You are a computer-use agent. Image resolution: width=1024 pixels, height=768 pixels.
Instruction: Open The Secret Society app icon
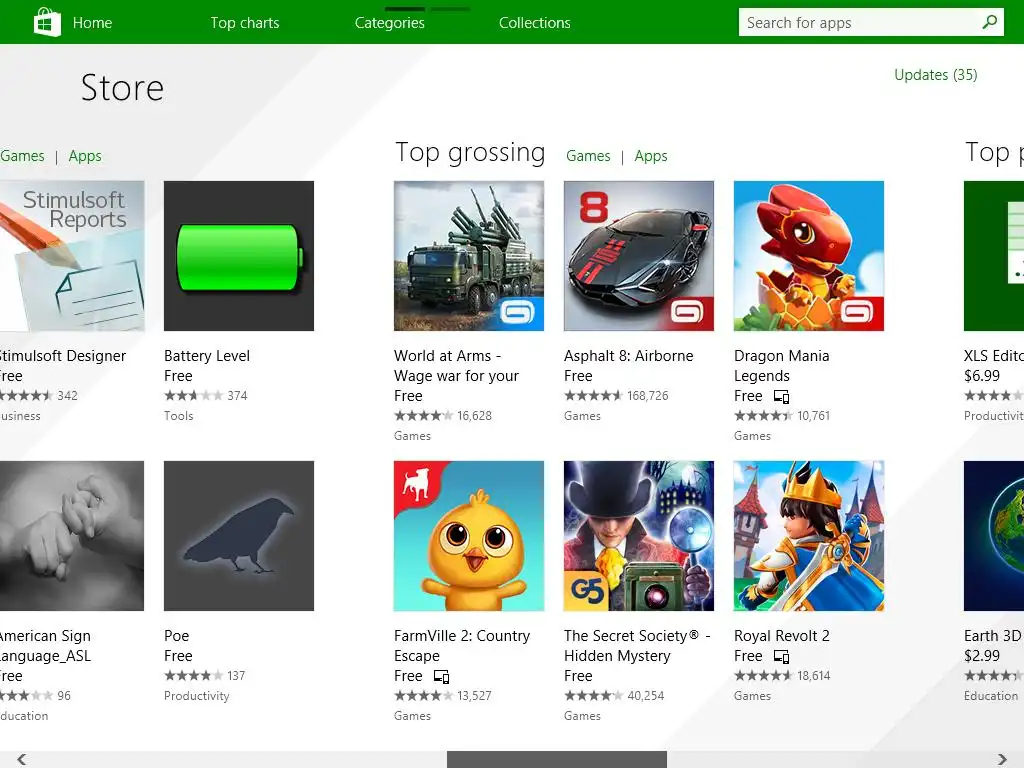click(639, 536)
